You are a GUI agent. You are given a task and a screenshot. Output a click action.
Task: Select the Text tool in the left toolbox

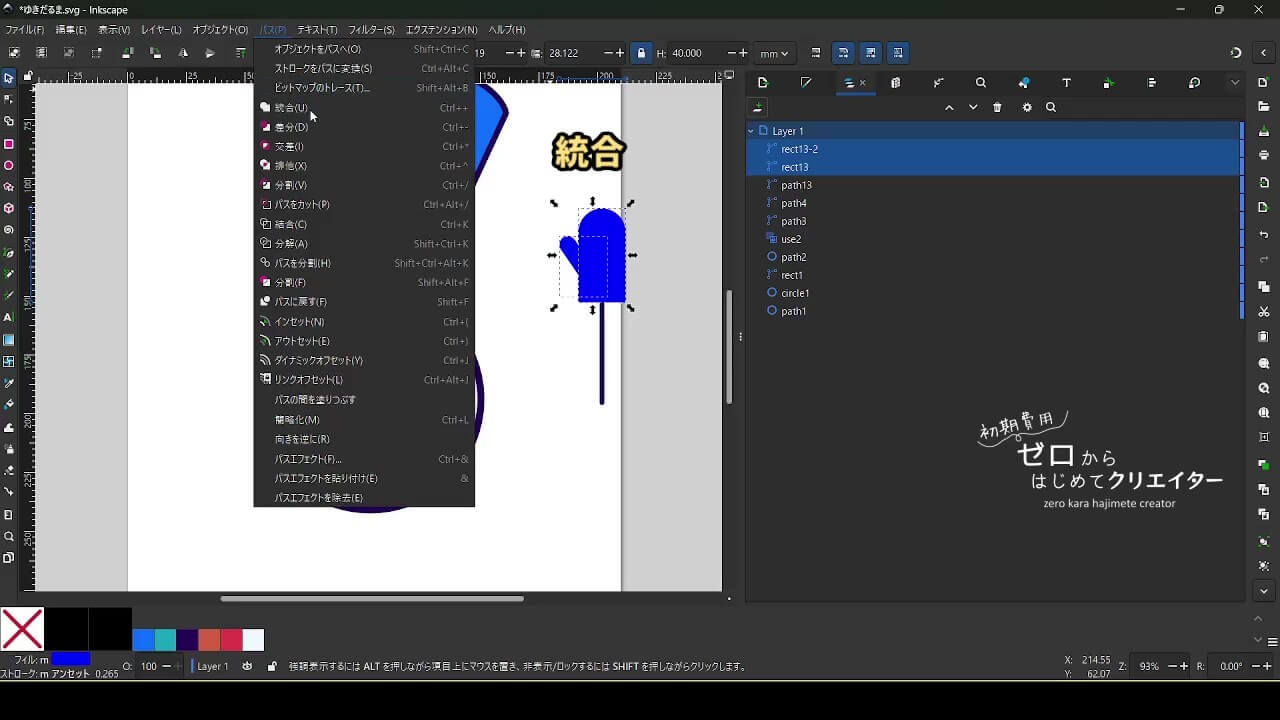click(9, 317)
